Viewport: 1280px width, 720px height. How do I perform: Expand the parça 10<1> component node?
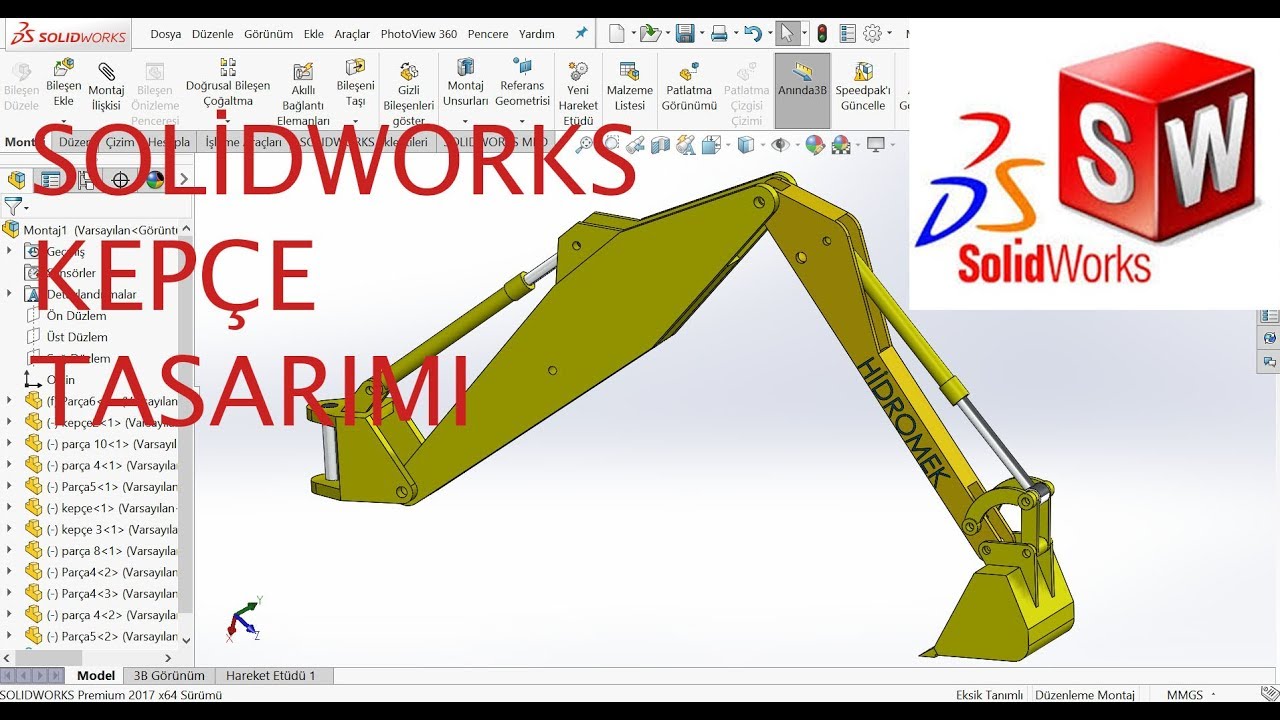click(9, 443)
